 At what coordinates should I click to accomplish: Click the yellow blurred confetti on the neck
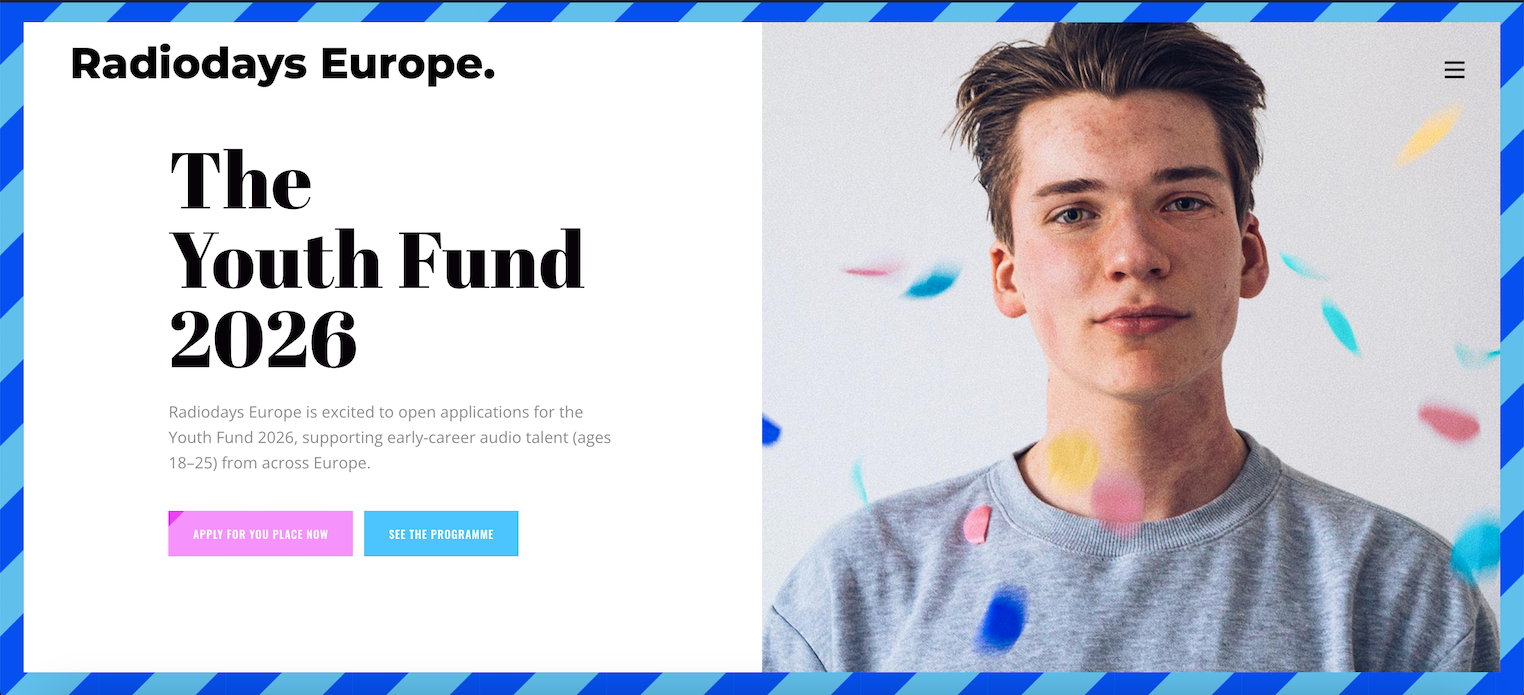pyautogui.click(x=1072, y=461)
